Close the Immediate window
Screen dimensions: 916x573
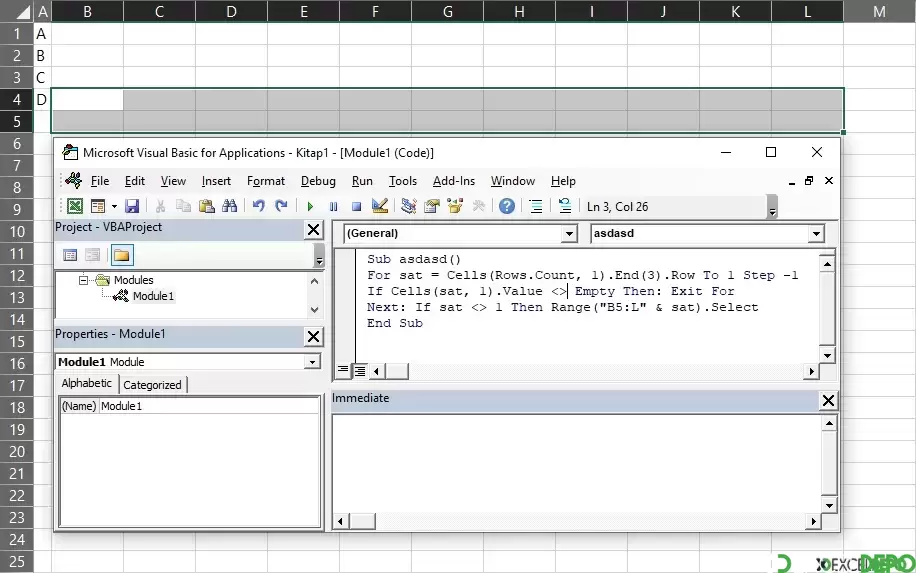[828, 401]
